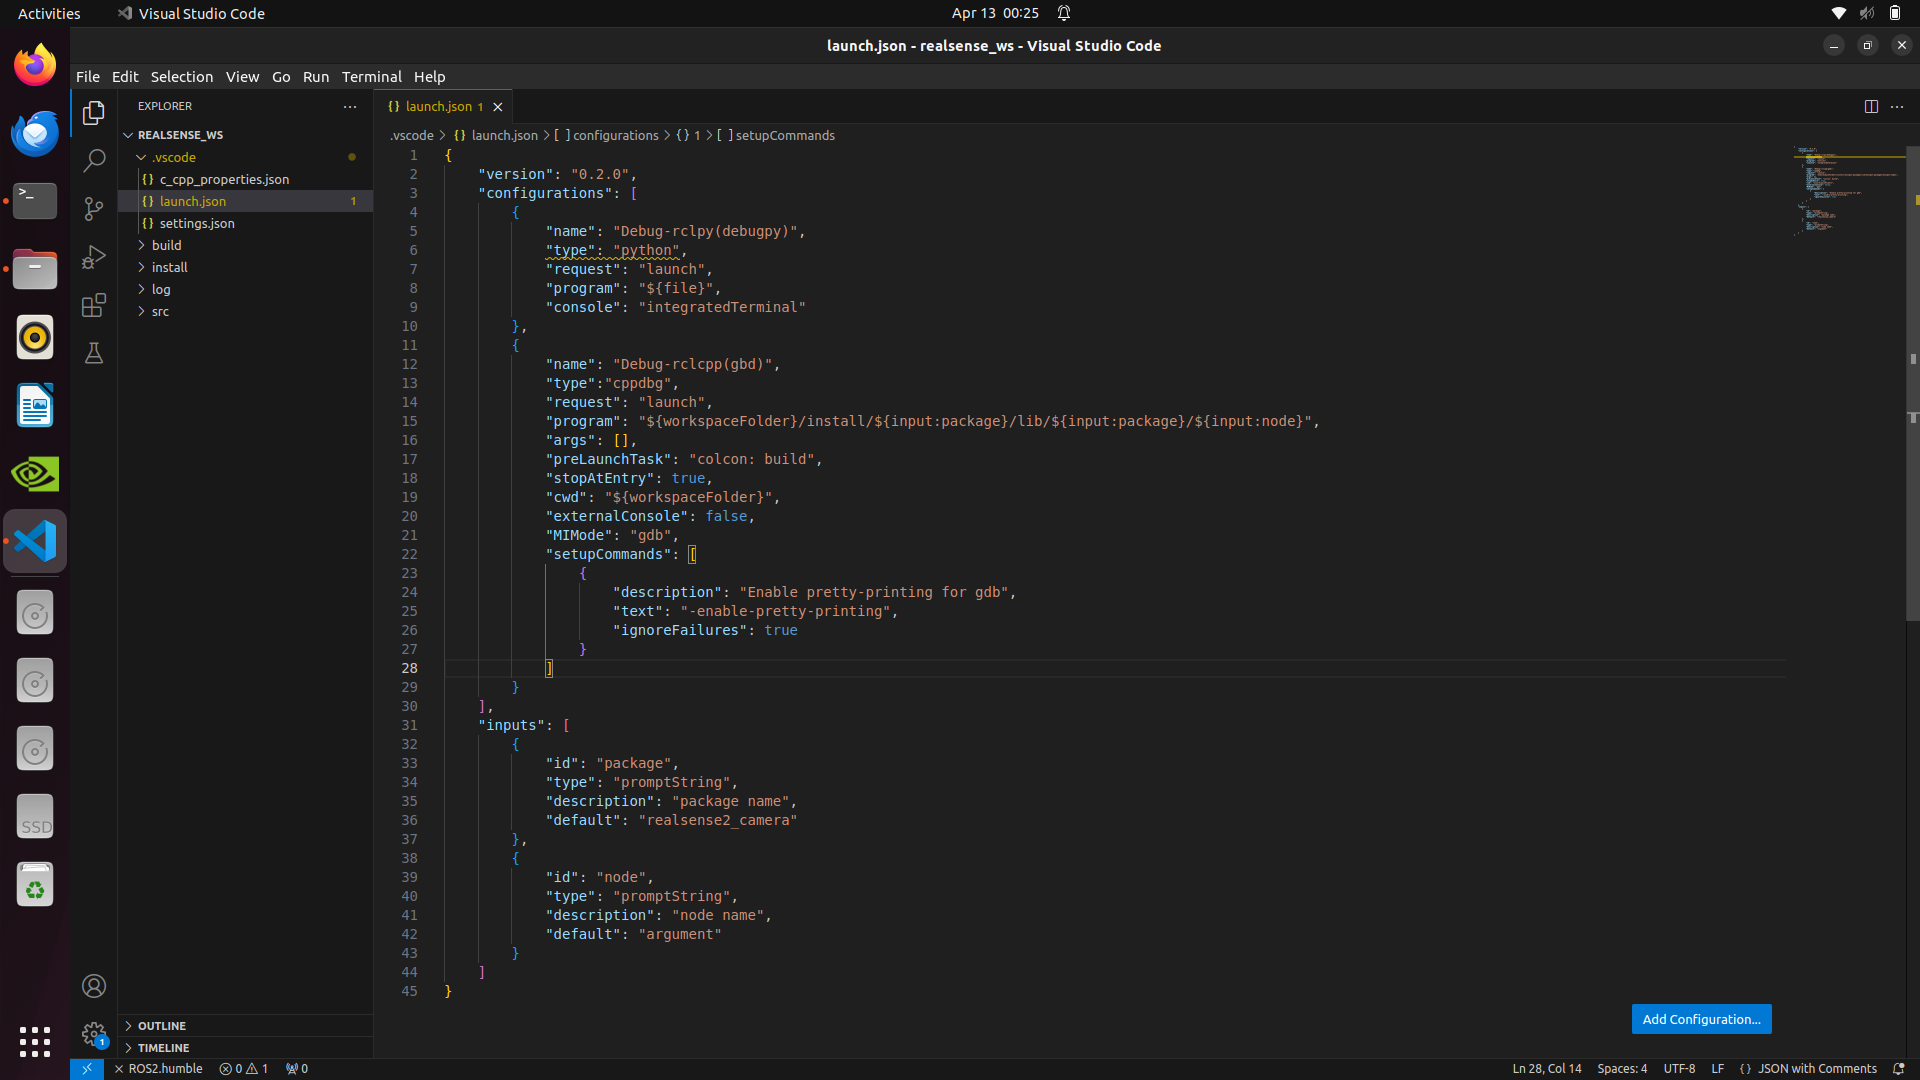1920x1080 pixels.
Task: Expand the TIMELINE section
Action: (x=245, y=1048)
